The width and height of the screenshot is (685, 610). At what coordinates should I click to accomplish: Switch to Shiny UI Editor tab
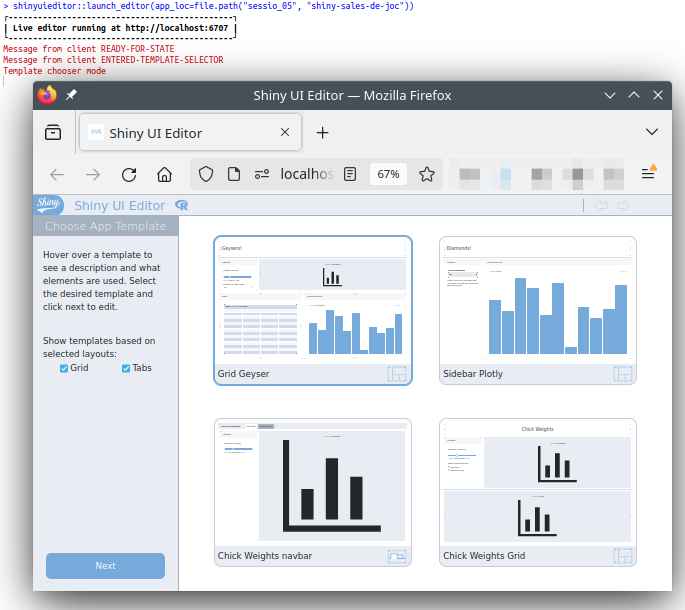tap(180, 132)
